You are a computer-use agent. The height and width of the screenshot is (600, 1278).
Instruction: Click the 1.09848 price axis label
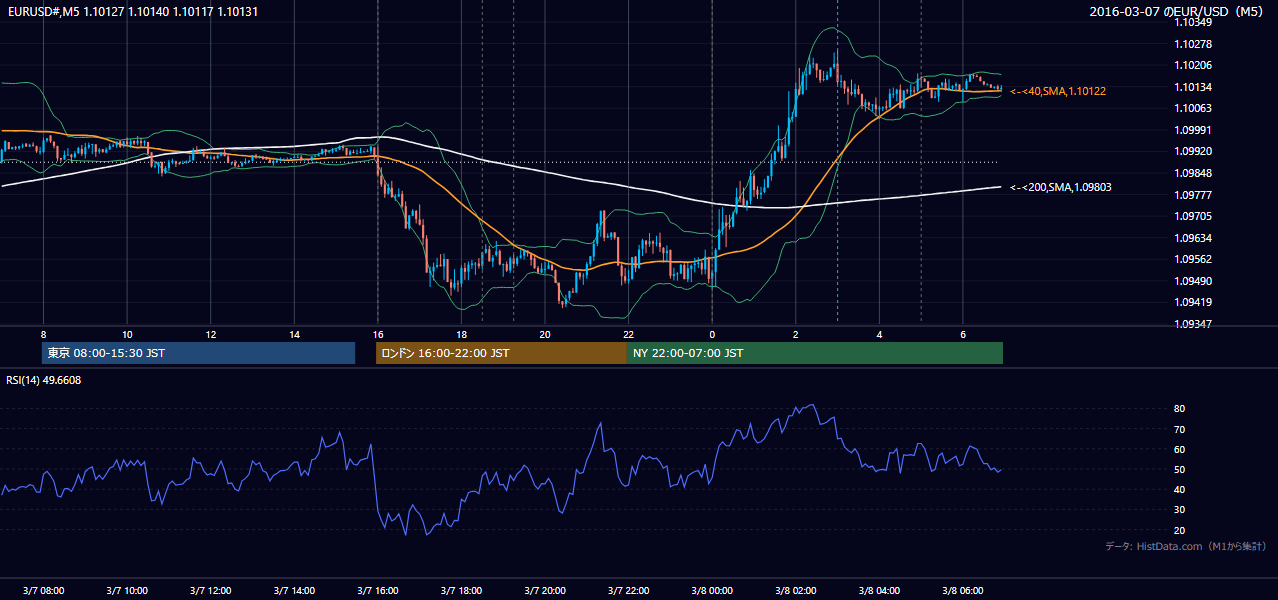1193,173
